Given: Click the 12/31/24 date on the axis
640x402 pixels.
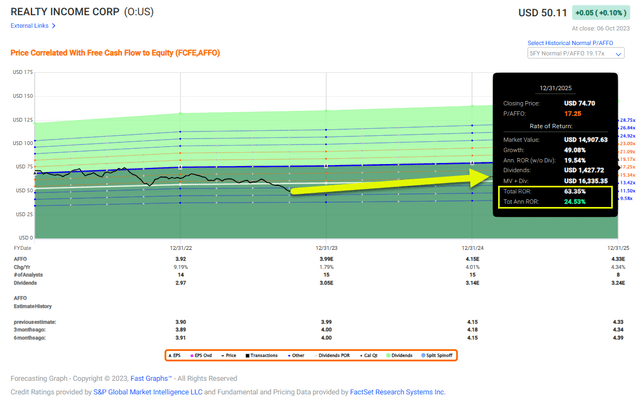Looking at the screenshot, I should (472, 248).
